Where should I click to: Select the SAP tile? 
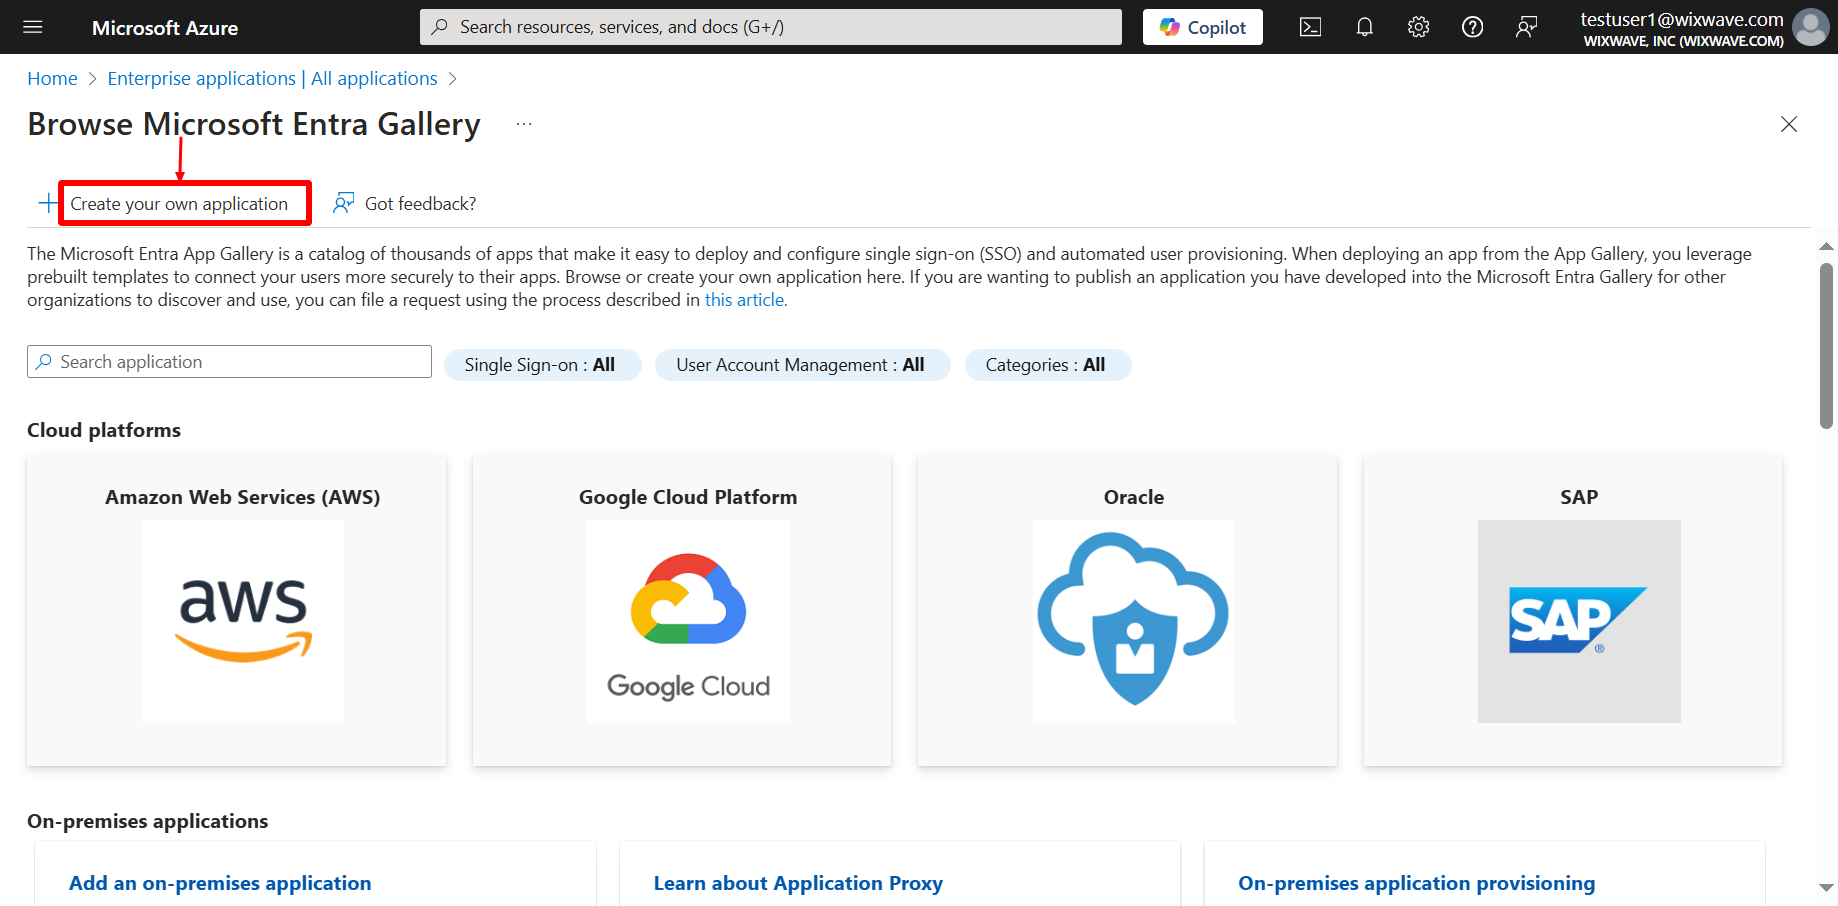coord(1573,610)
